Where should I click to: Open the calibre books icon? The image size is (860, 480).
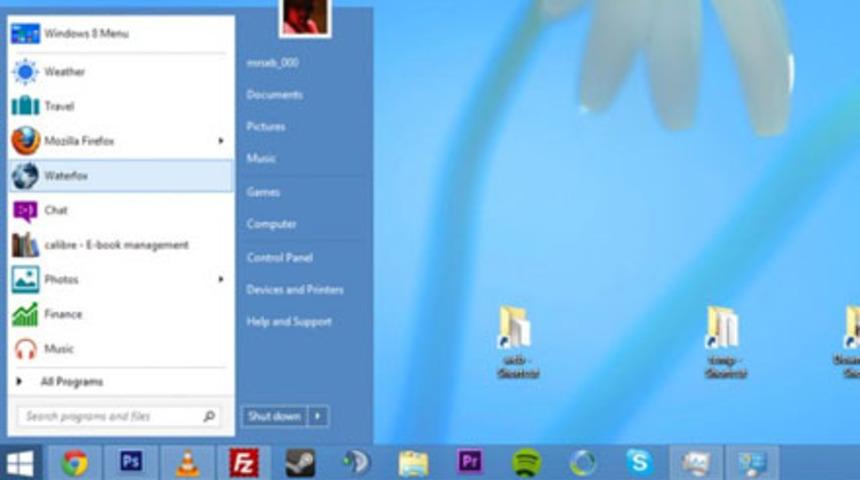point(25,245)
